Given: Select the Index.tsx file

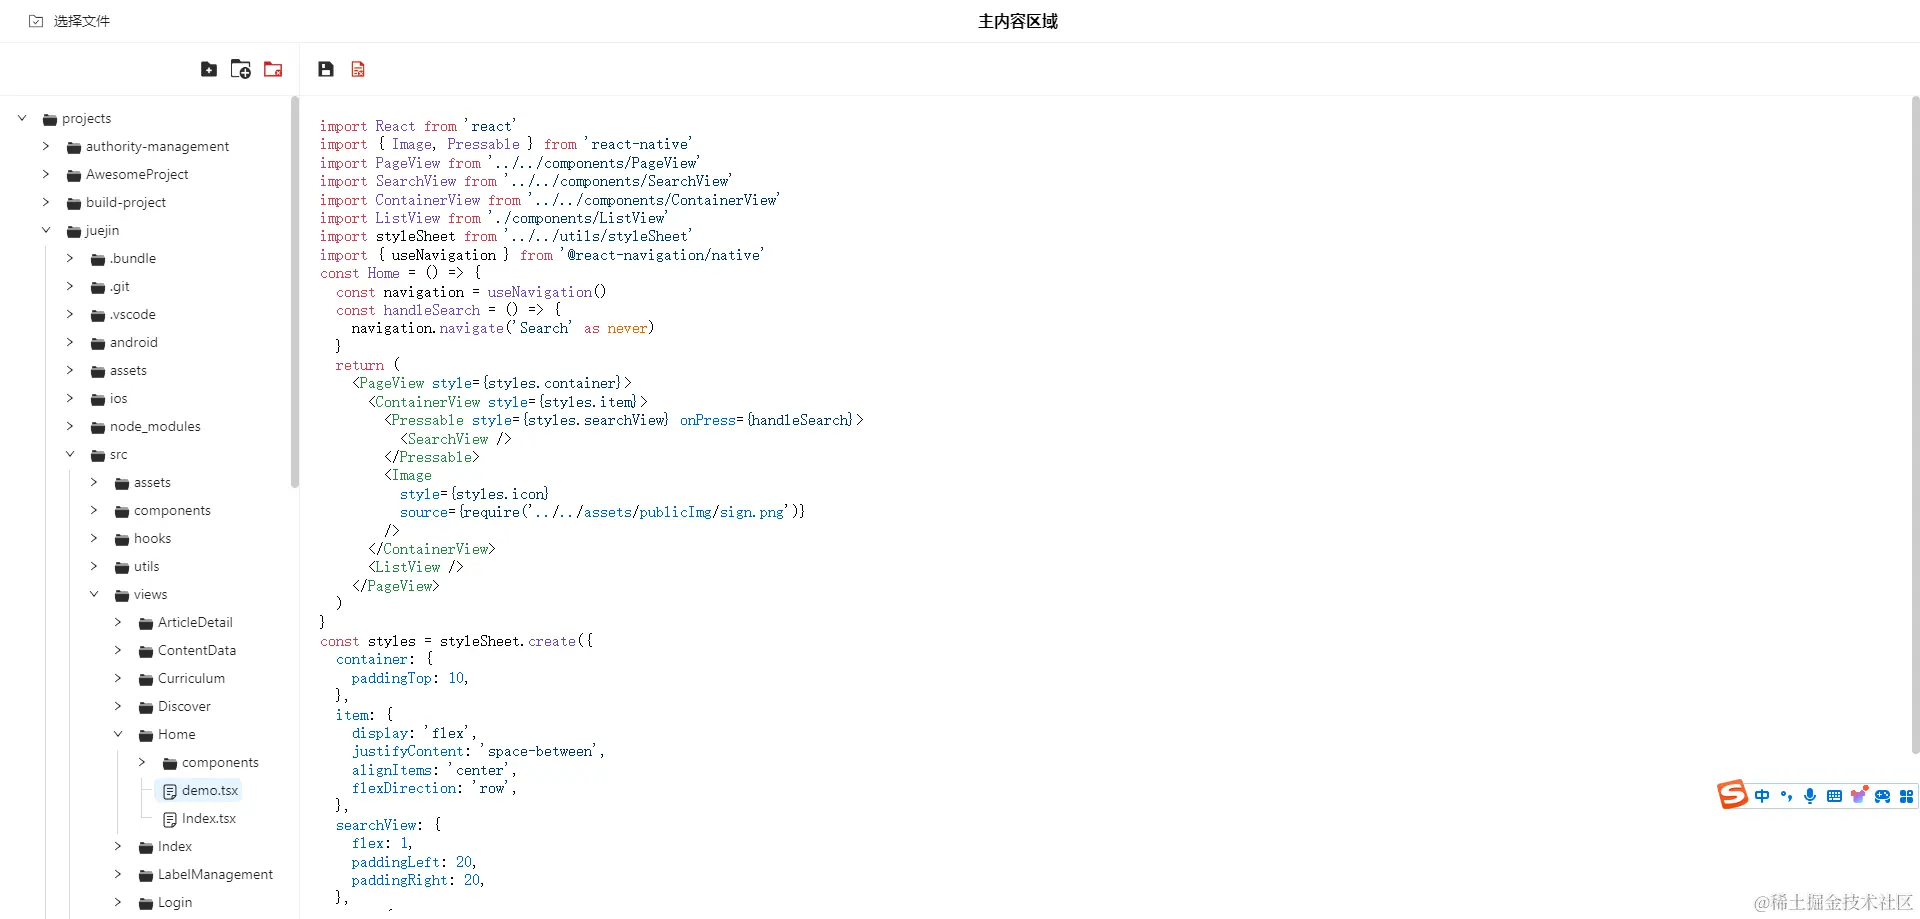Looking at the screenshot, I should tap(208, 818).
